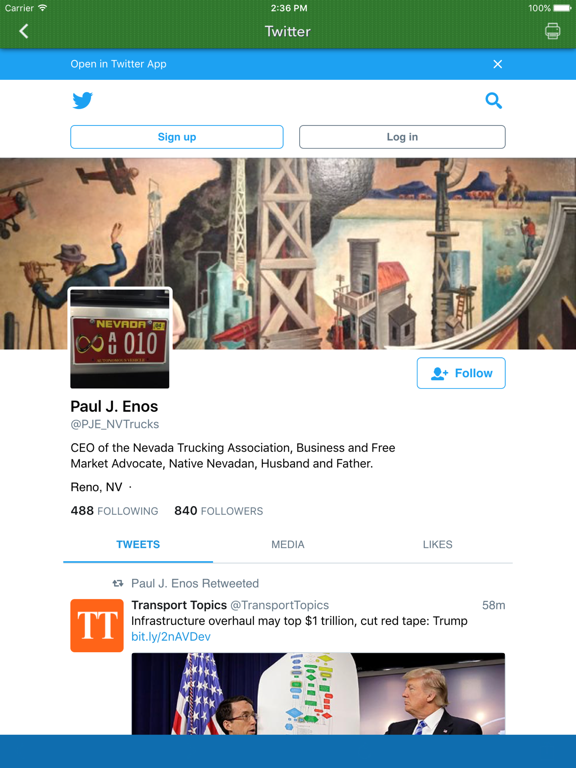This screenshot has width=576, height=768.
Task: Follow Paul J. Enos
Action: tap(461, 373)
